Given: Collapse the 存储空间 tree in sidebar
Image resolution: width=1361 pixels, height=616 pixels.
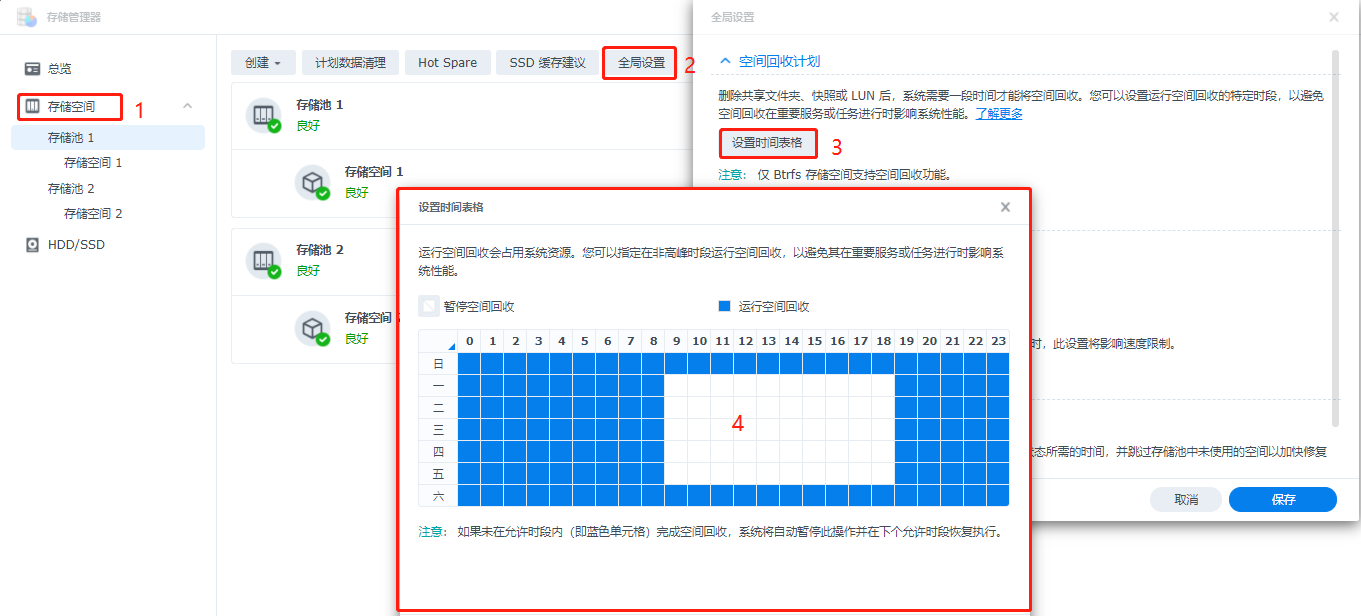Looking at the screenshot, I should (x=185, y=106).
